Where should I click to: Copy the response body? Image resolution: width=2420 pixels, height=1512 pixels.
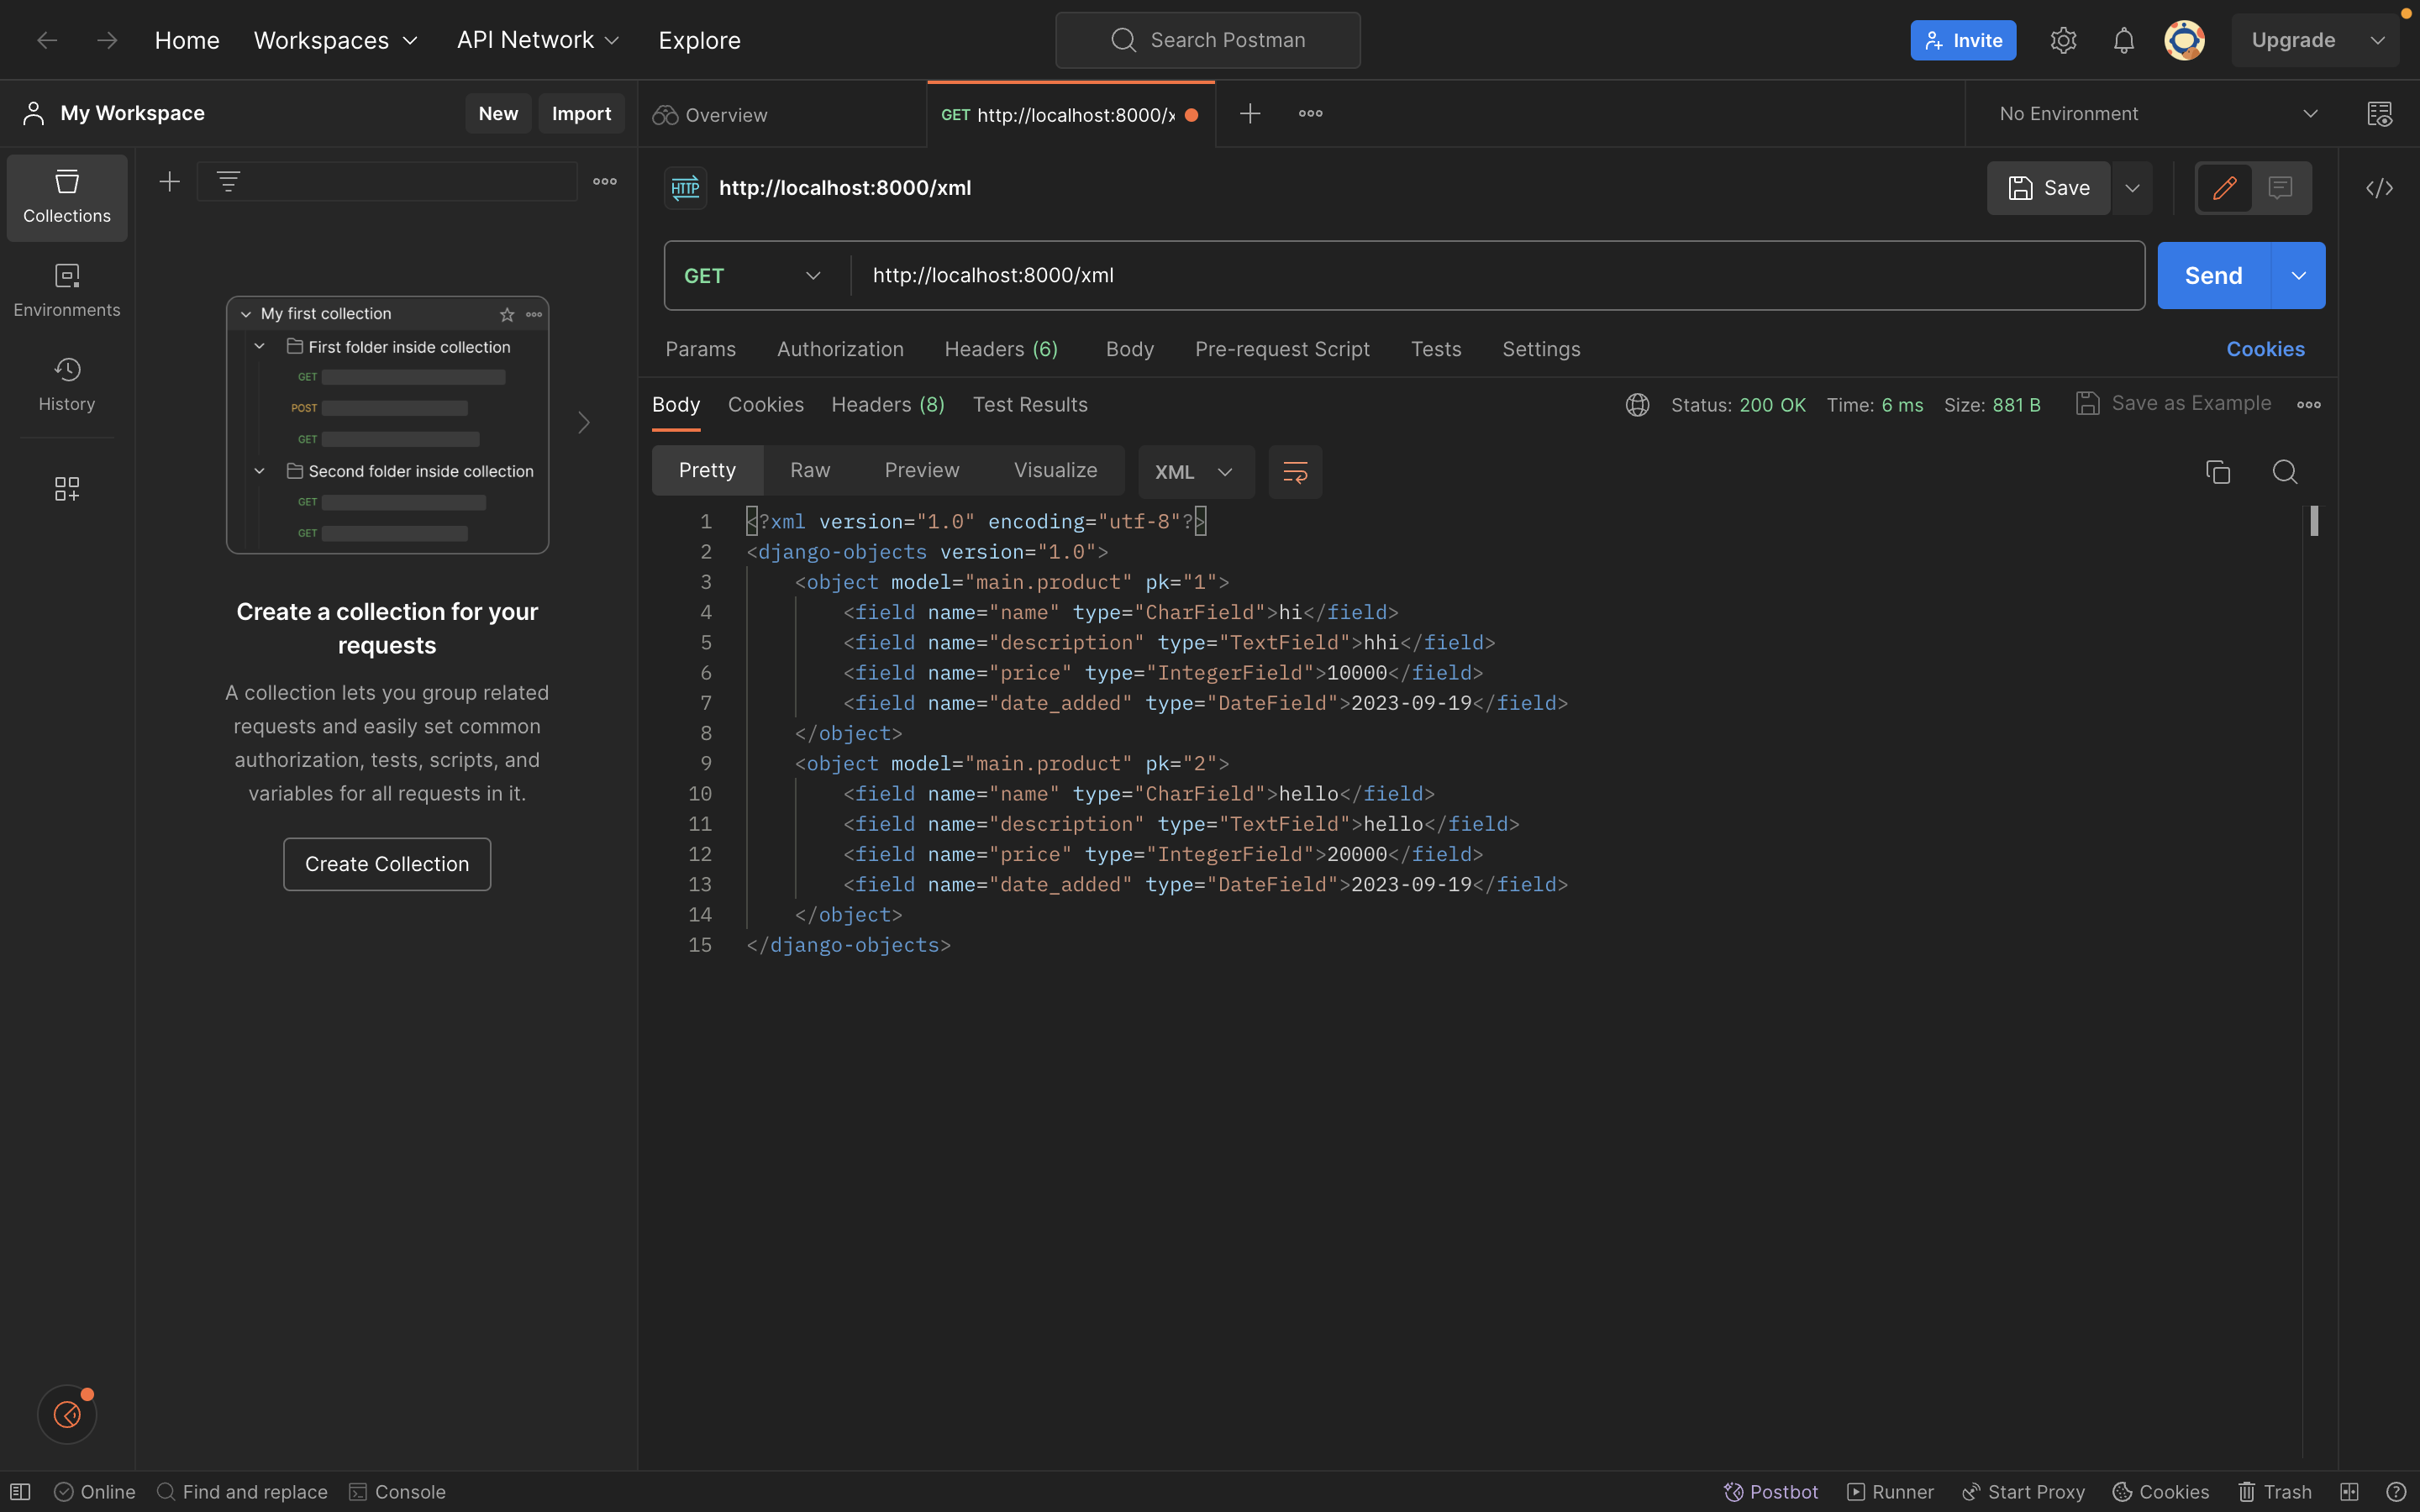(x=2218, y=471)
